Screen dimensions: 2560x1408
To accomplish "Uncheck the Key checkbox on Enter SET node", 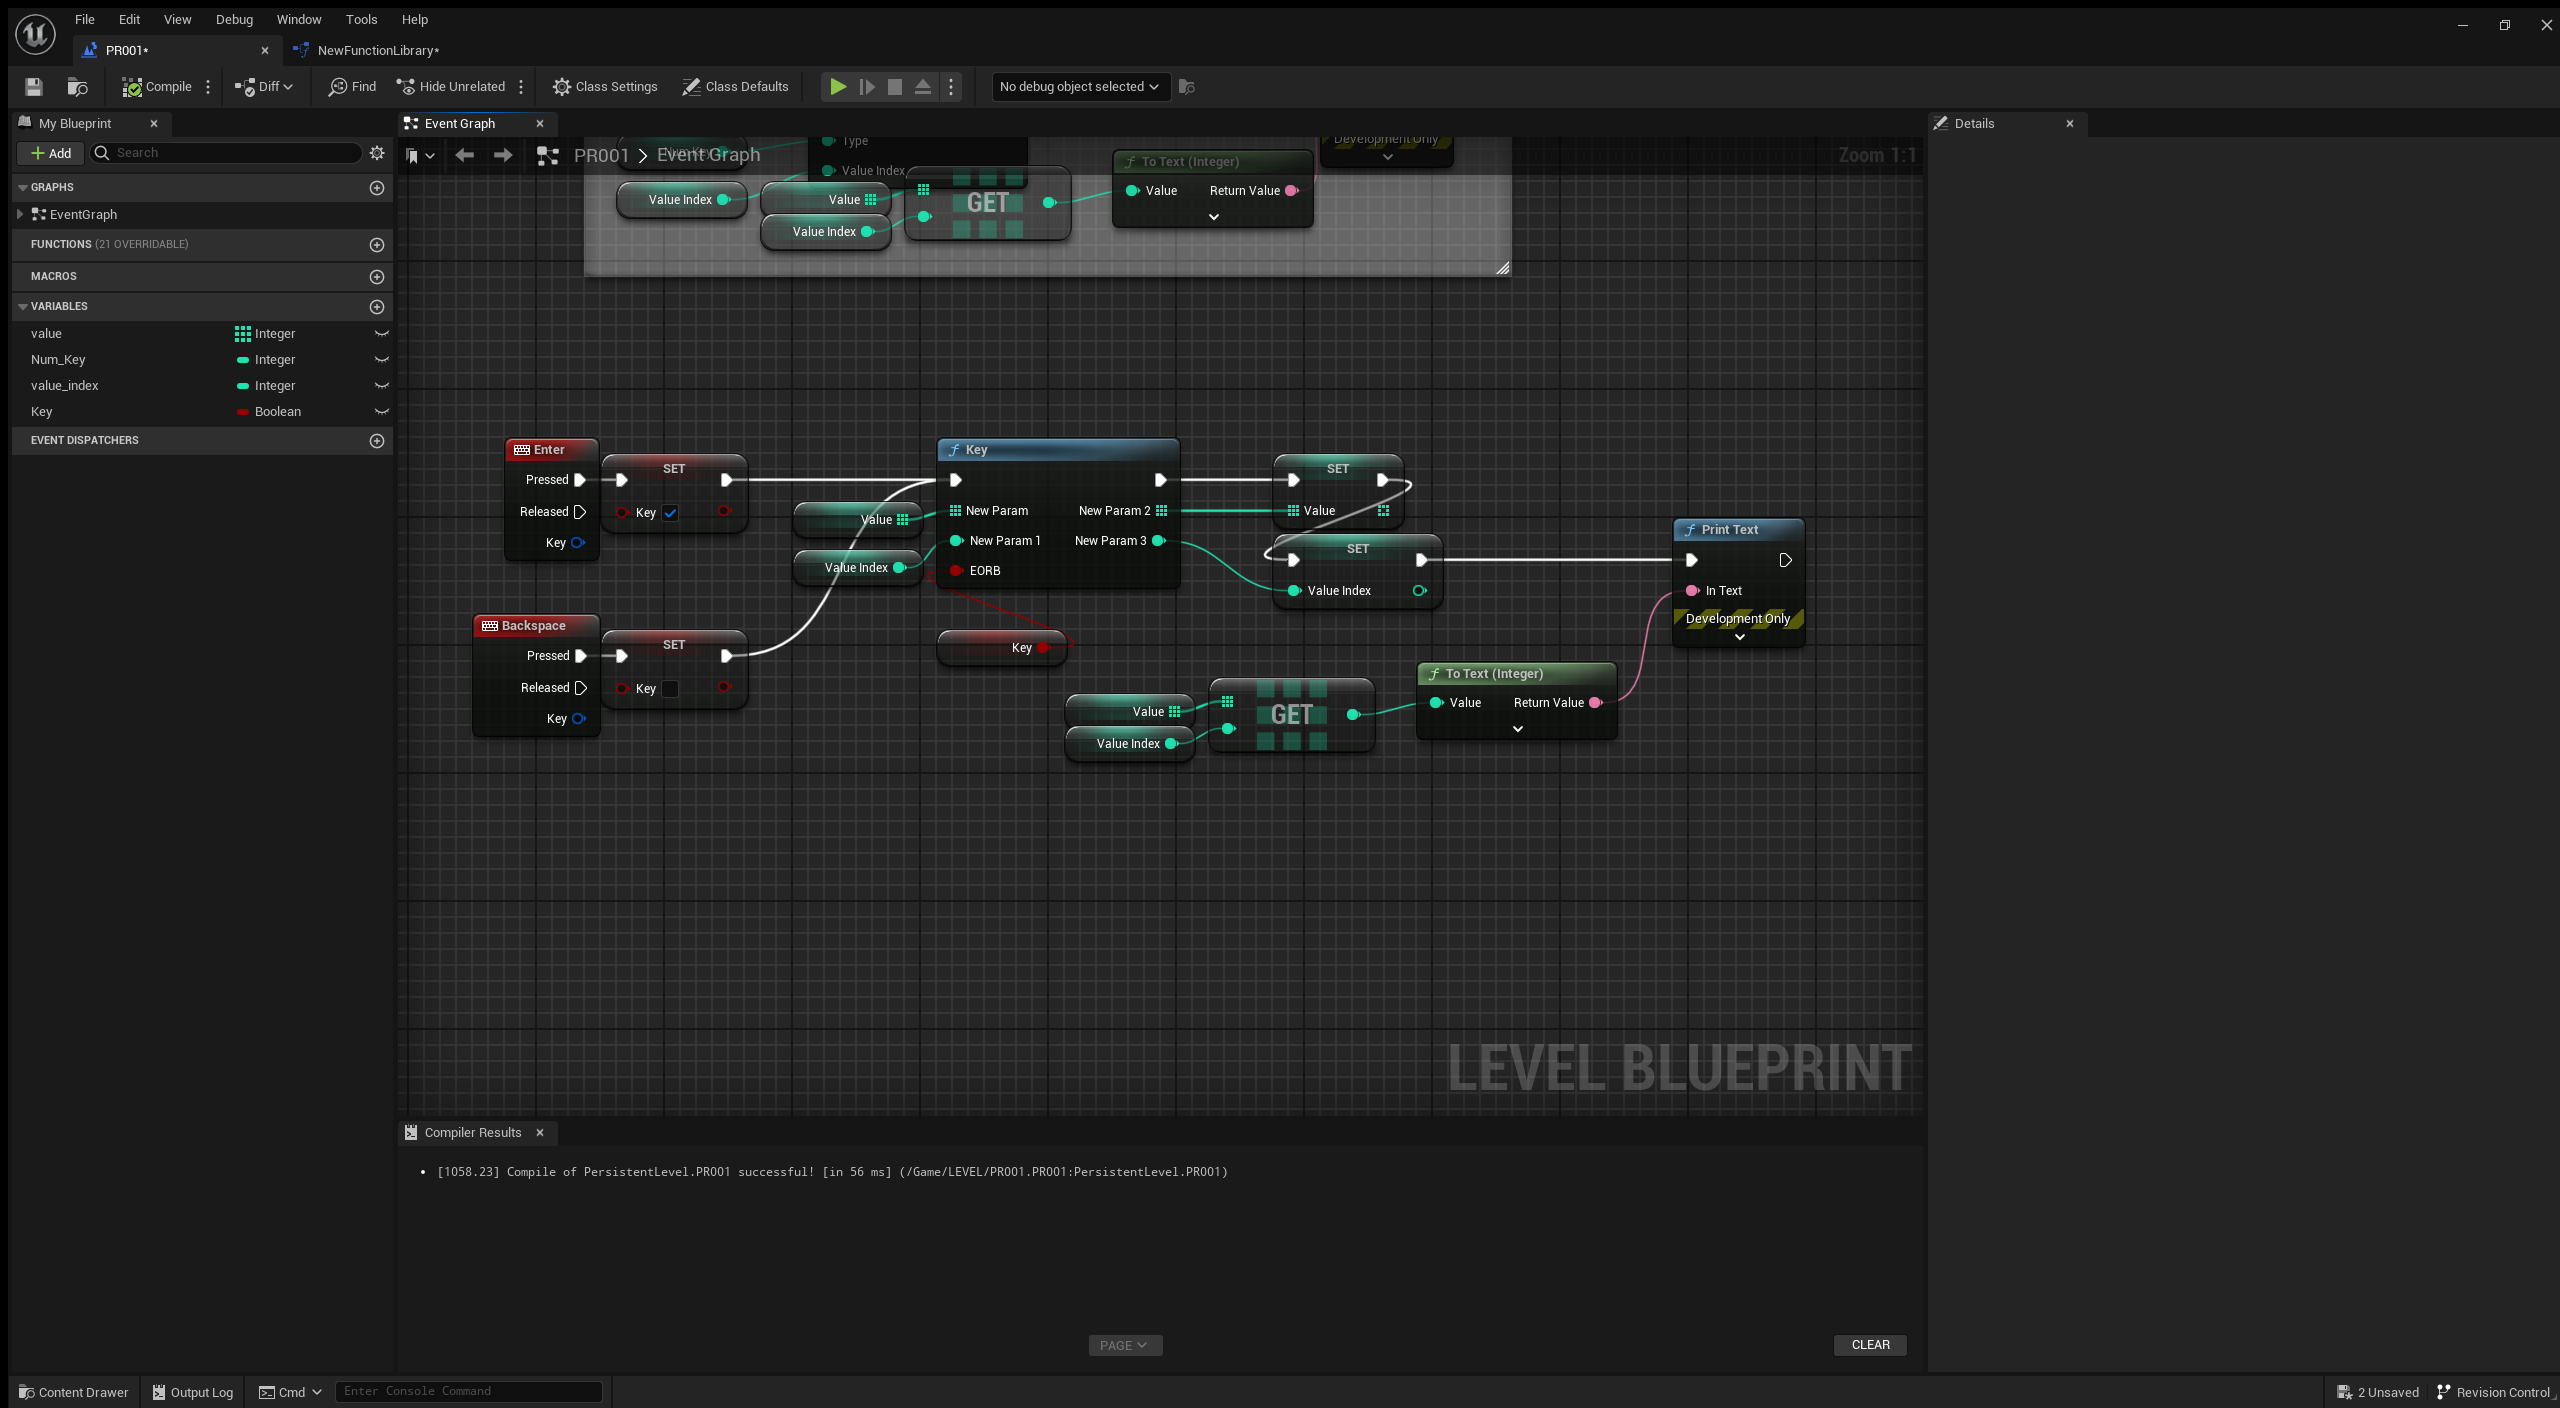I will point(670,513).
